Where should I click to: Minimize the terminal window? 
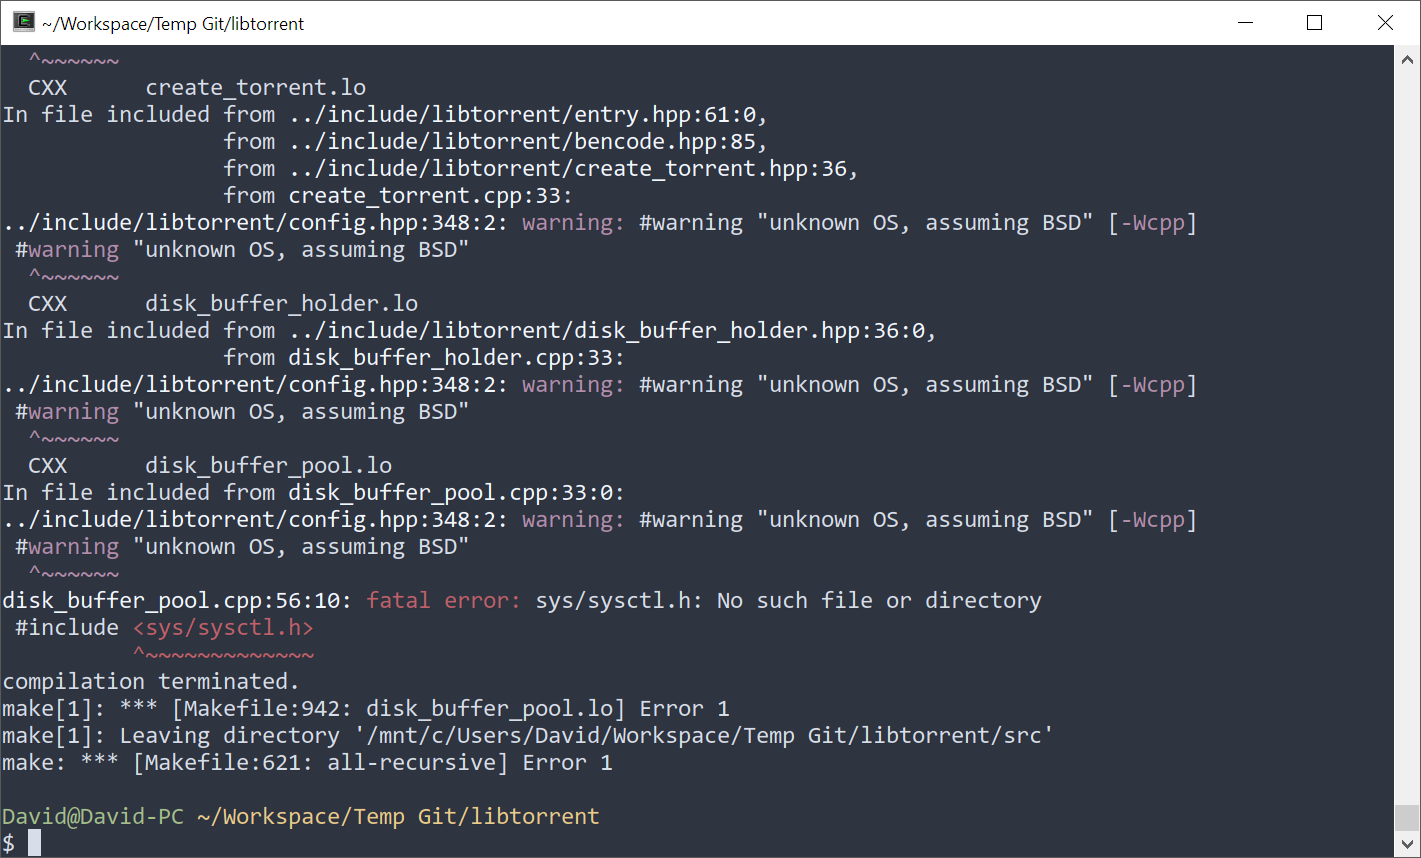pos(1243,22)
